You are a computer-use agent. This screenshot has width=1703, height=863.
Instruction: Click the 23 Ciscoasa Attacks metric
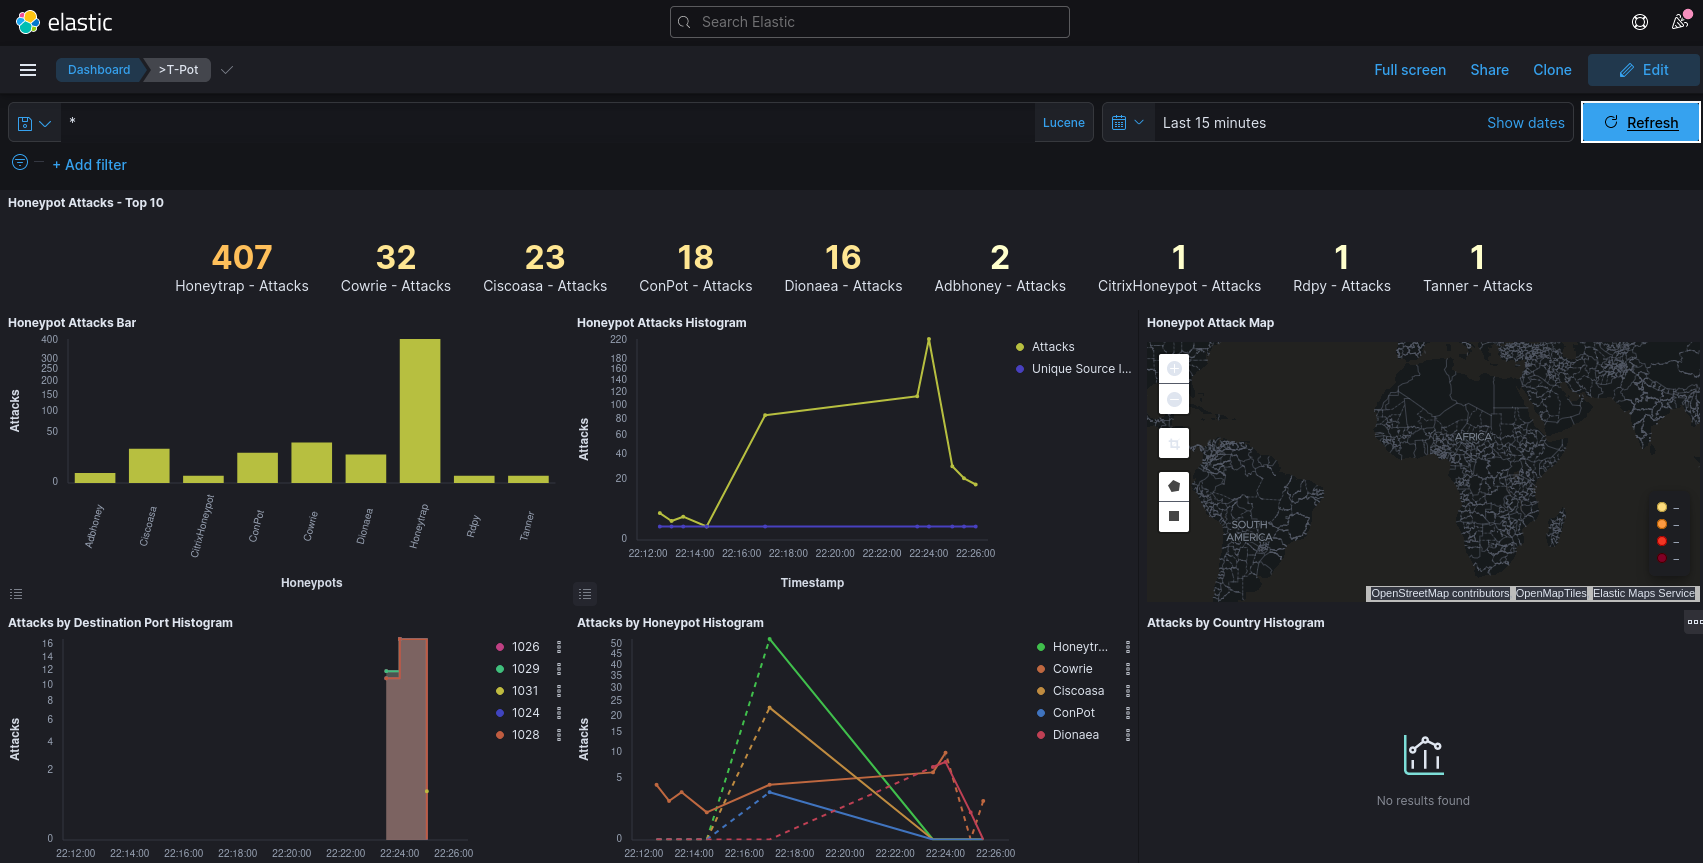[545, 268]
